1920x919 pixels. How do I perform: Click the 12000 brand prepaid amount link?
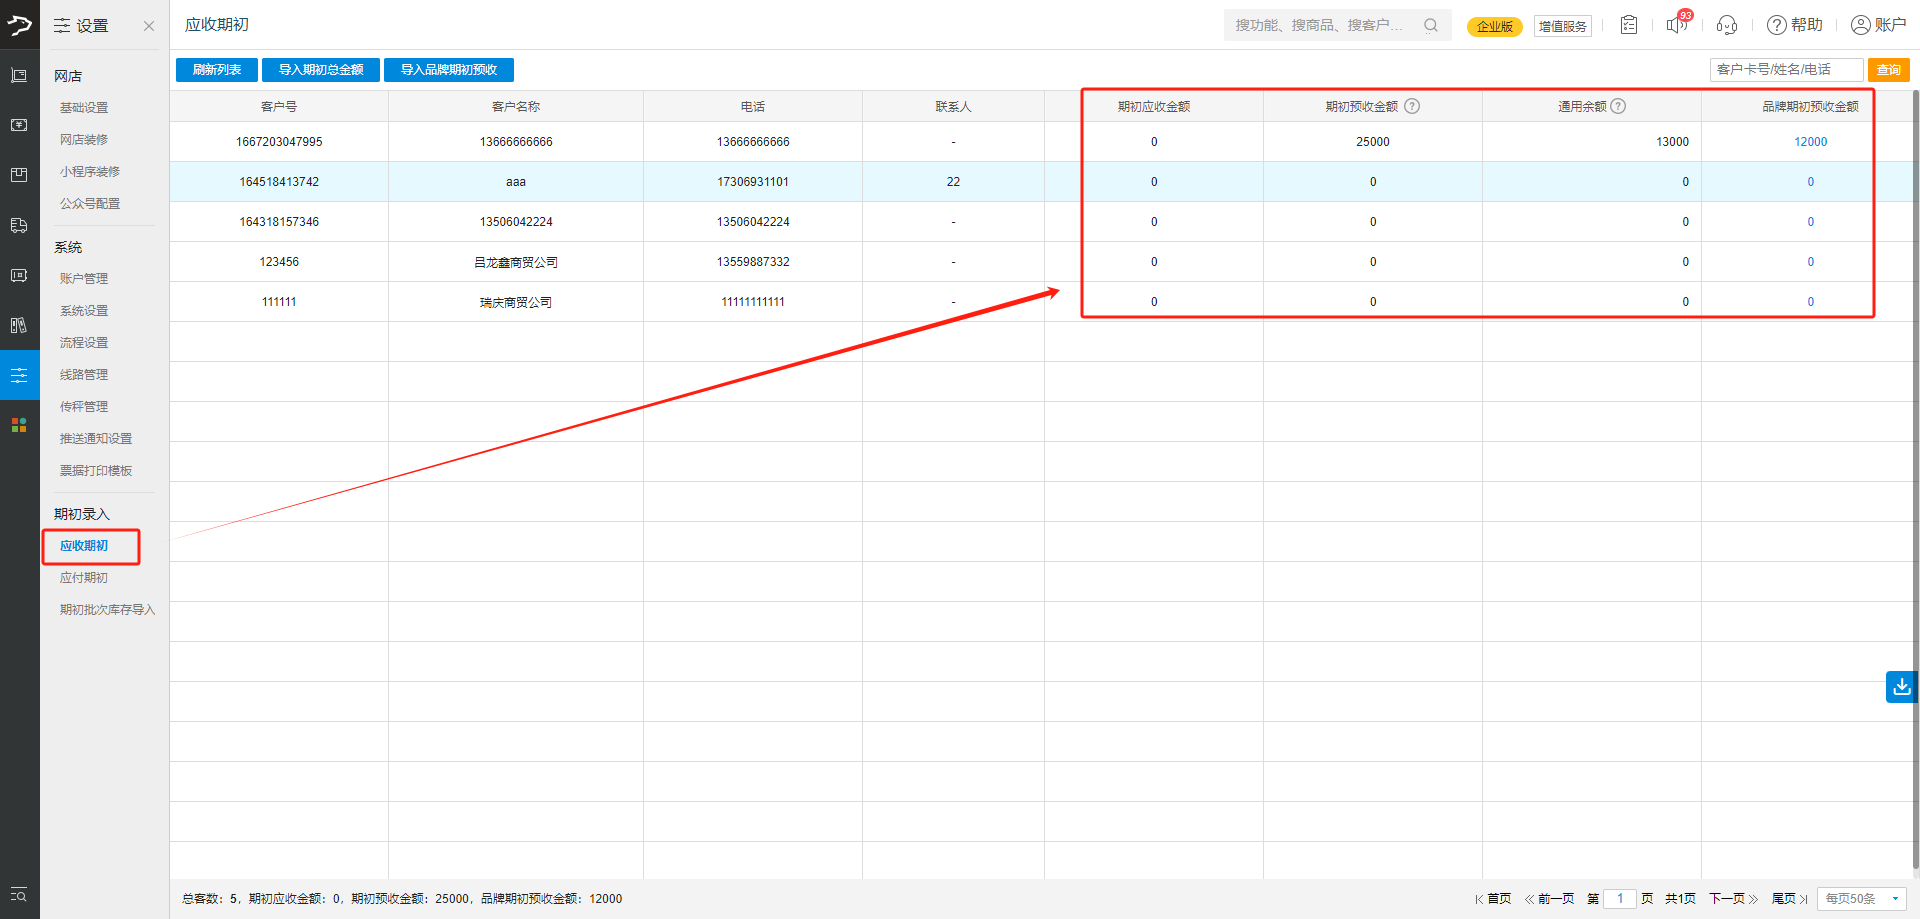[x=1810, y=142]
